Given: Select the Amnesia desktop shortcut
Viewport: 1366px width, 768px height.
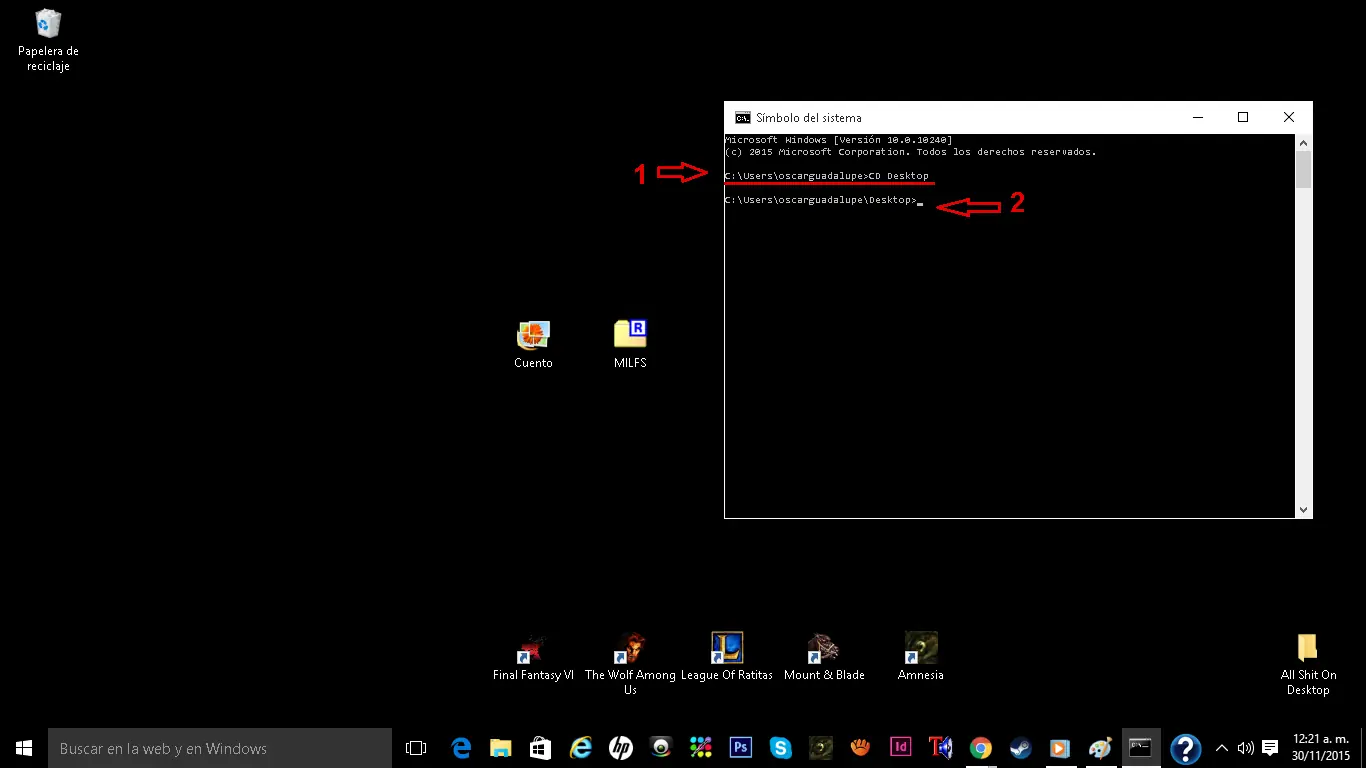Looking at the screenshot, I should (921, 657).
